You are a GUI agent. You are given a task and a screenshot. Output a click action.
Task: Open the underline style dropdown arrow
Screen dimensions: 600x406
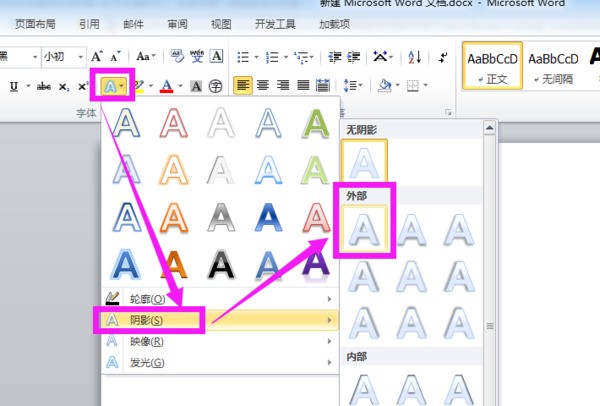coord(28,86)
